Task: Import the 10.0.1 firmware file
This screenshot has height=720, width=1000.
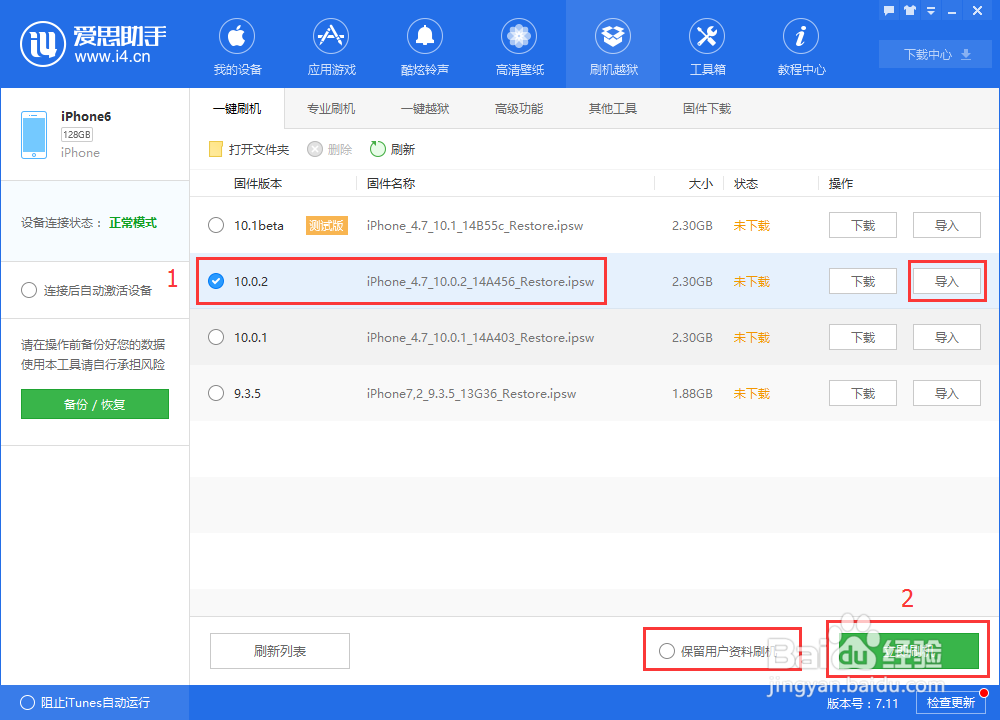Action: point(946,337)
